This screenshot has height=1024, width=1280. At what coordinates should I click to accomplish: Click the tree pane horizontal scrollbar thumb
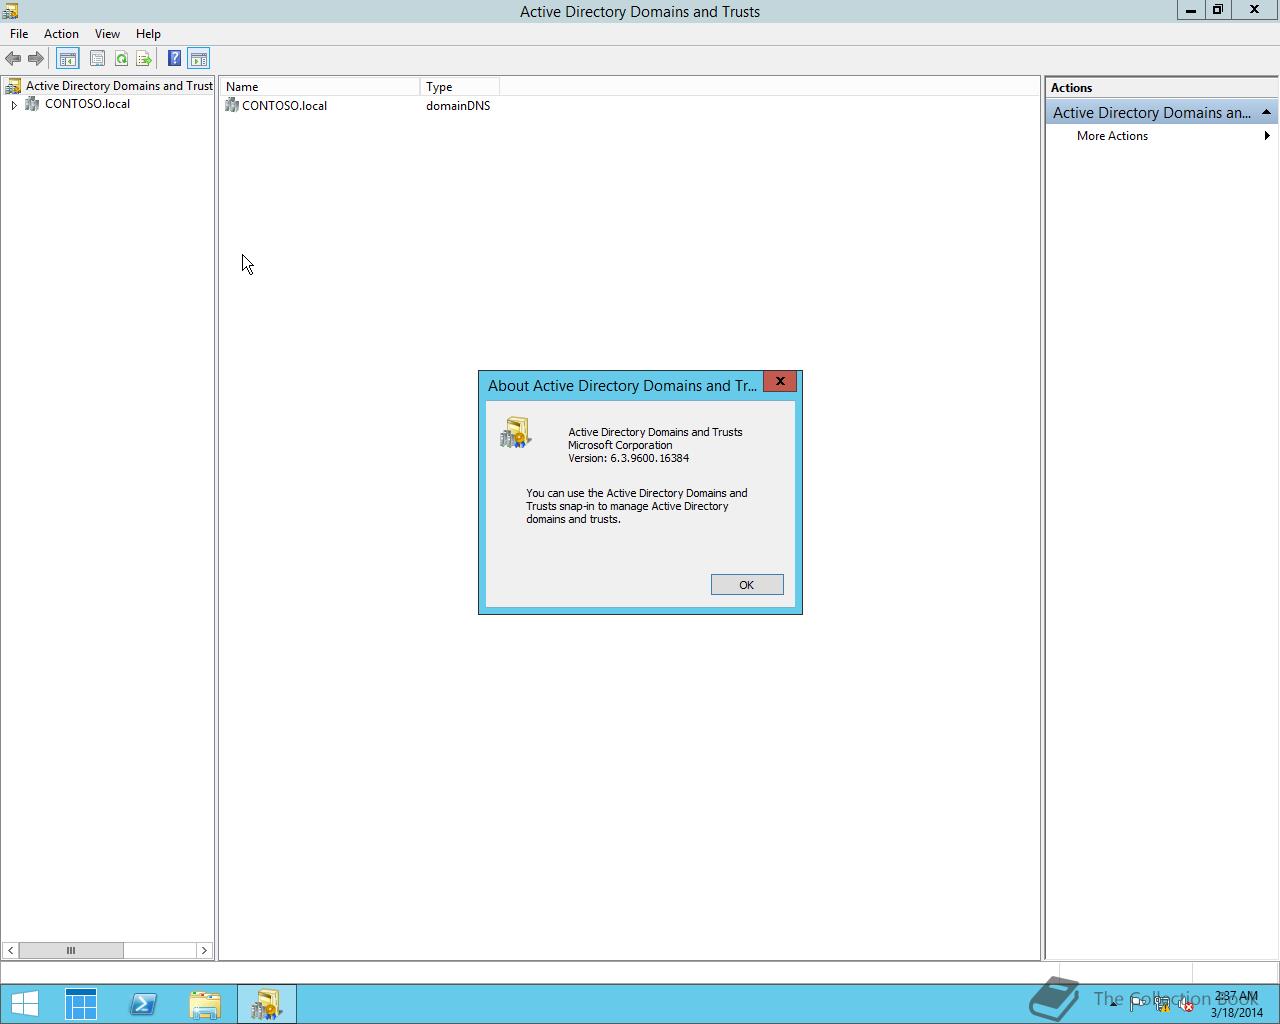click(x=71, y=950)
